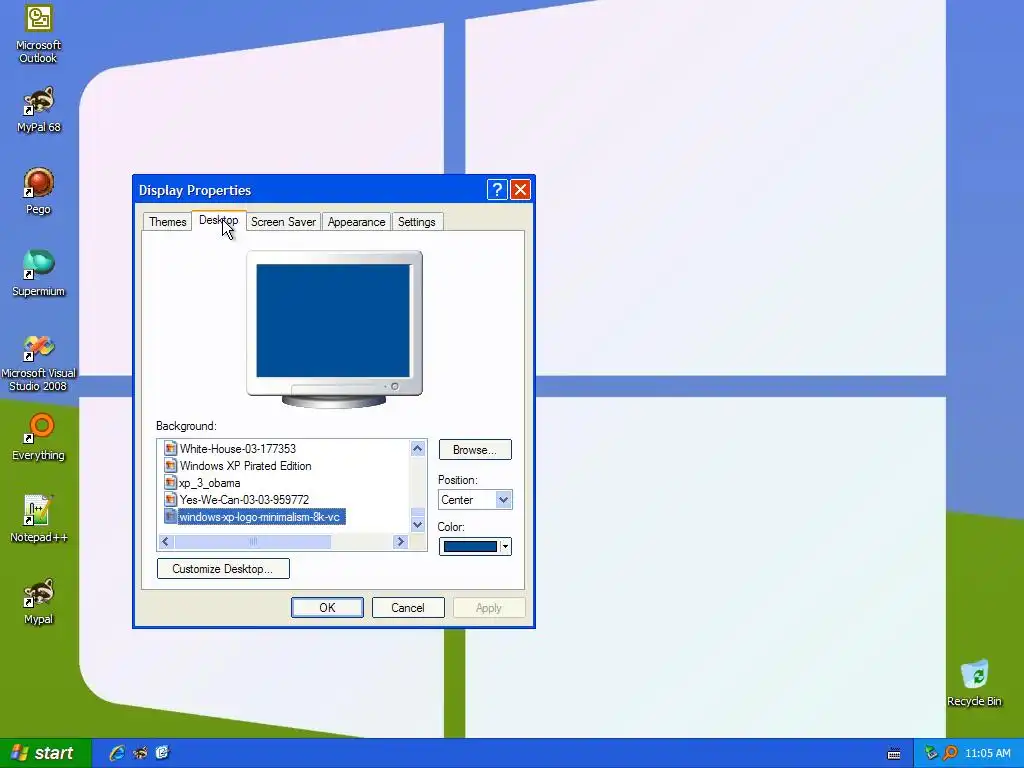Click the Yes-We-Can-03-03-959772 file icon

(170, 500)
